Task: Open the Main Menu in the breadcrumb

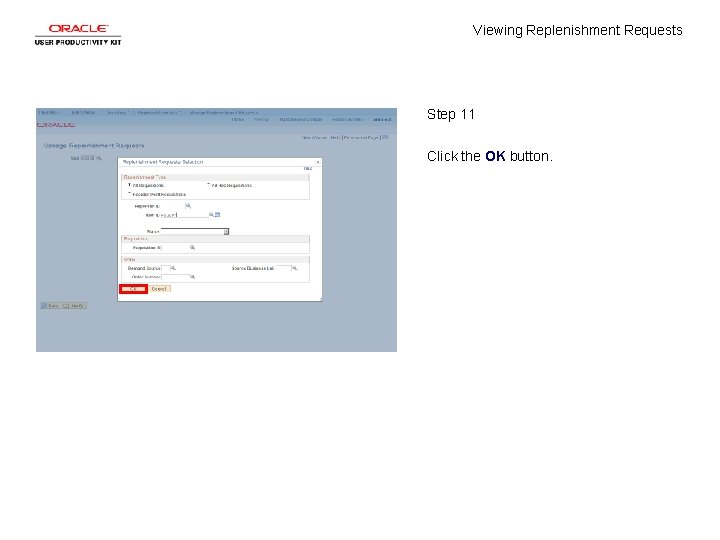Action: (83, 112)
